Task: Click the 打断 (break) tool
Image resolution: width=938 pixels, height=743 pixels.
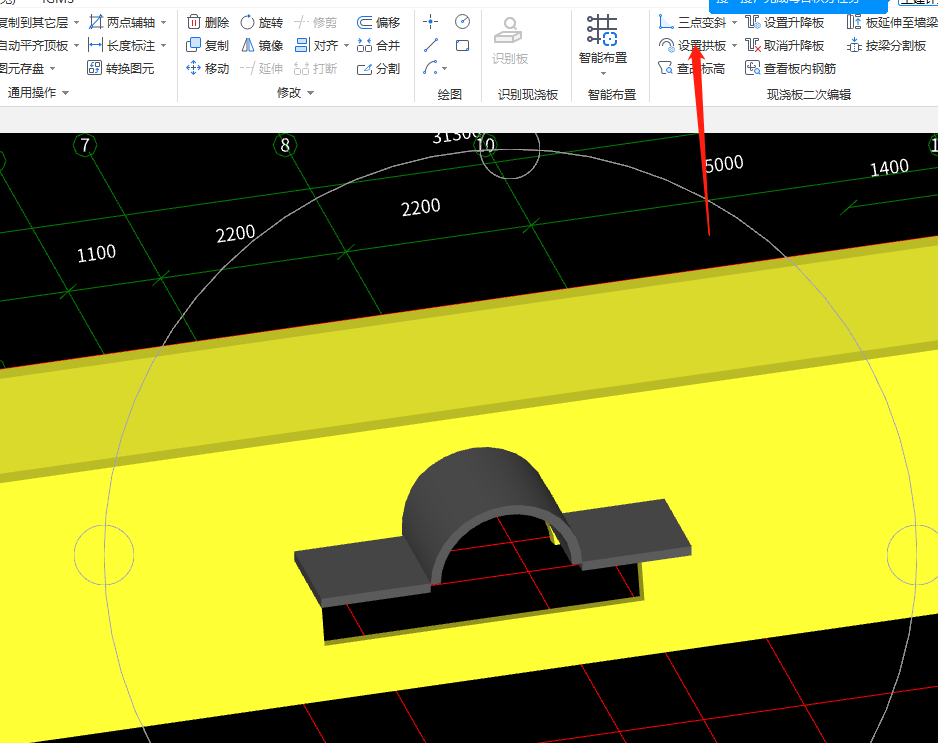Action: pyautogui.click(x=316, y=69)
